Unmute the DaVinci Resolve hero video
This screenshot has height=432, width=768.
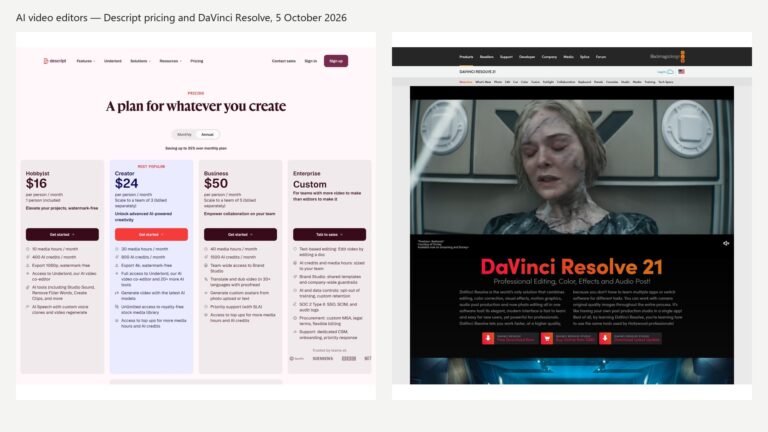pyautogui.click(x=726, y=243)
